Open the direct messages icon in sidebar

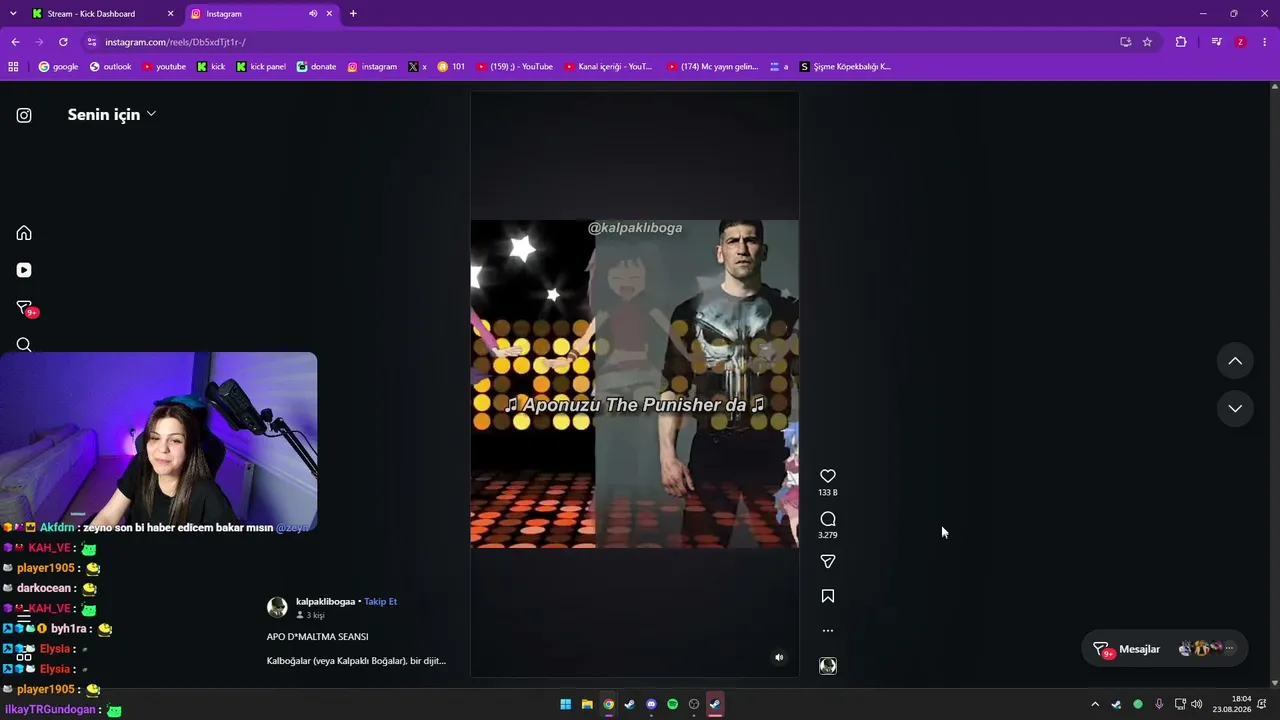click(x=25, y=308)
